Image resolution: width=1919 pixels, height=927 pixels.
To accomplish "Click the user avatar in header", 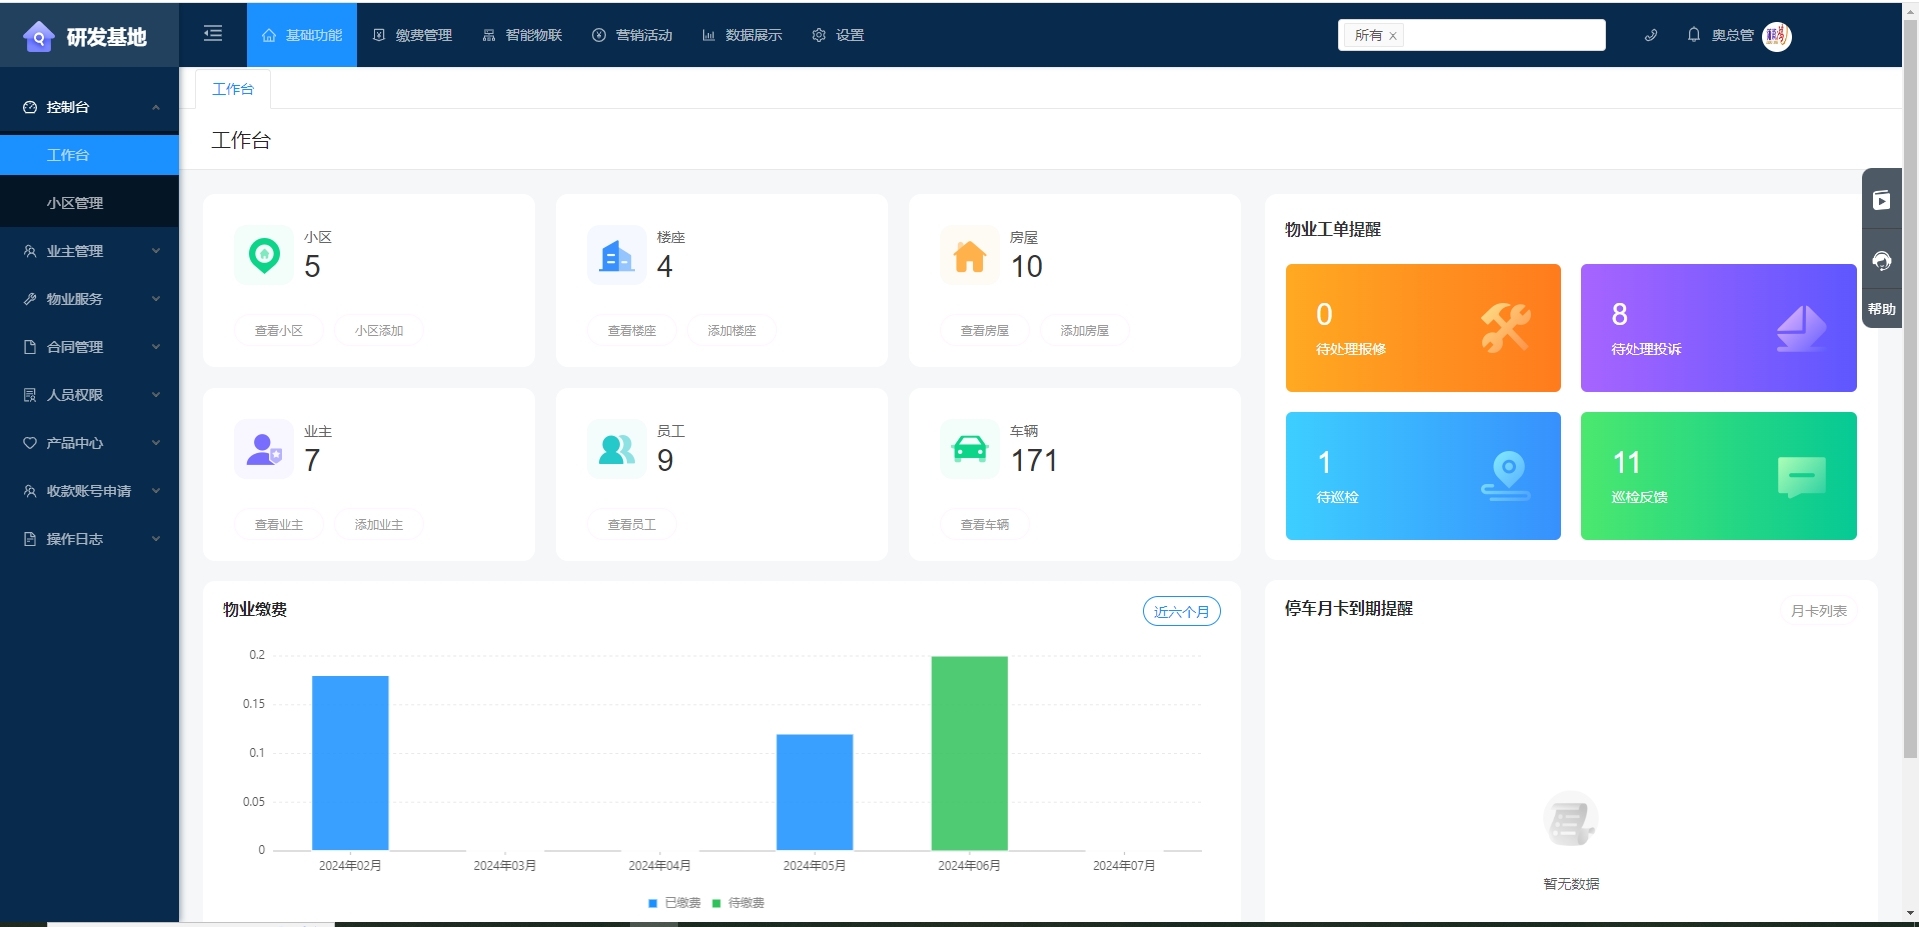I will coord(1777,36).
